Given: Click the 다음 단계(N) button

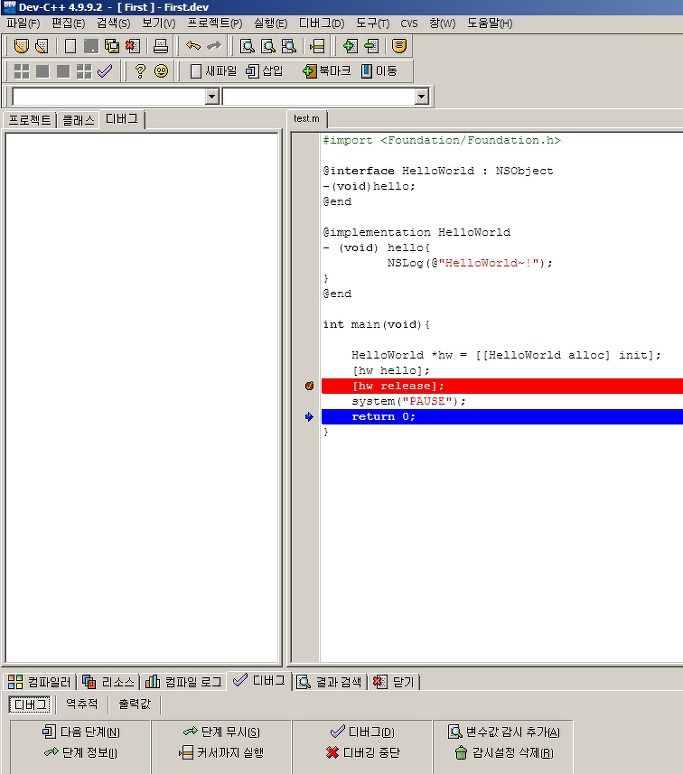Looking at the screenshot, I should [x=81, y=732].
